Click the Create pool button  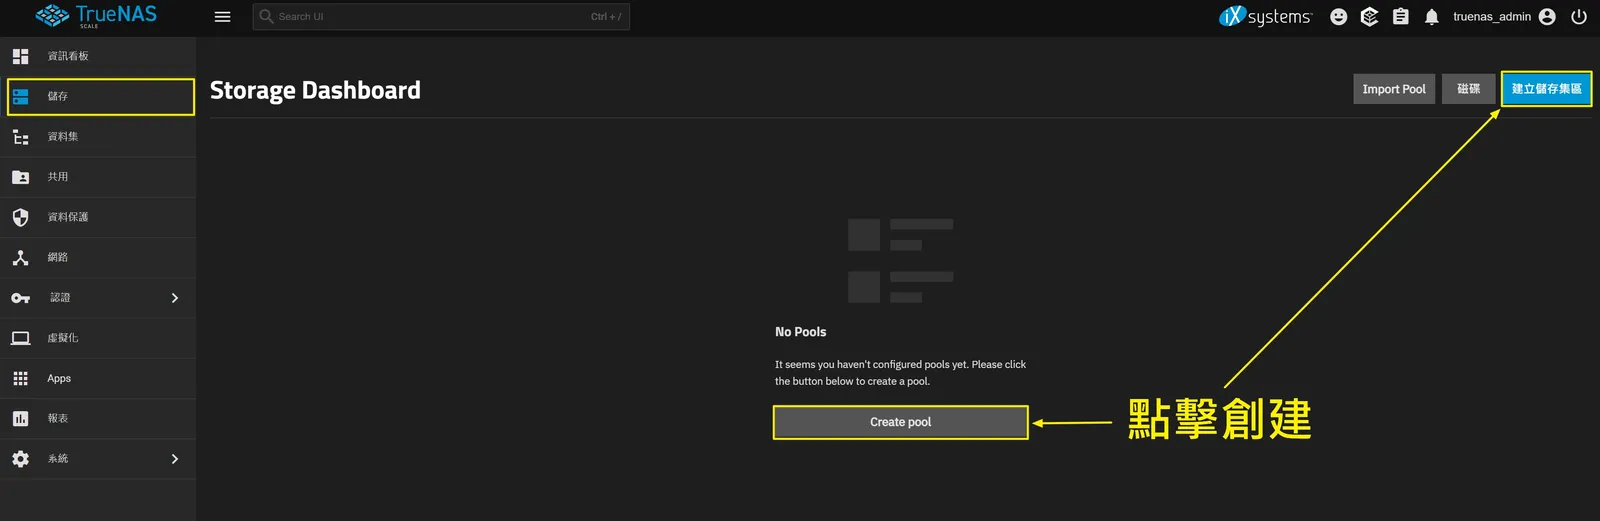point(900,422)
